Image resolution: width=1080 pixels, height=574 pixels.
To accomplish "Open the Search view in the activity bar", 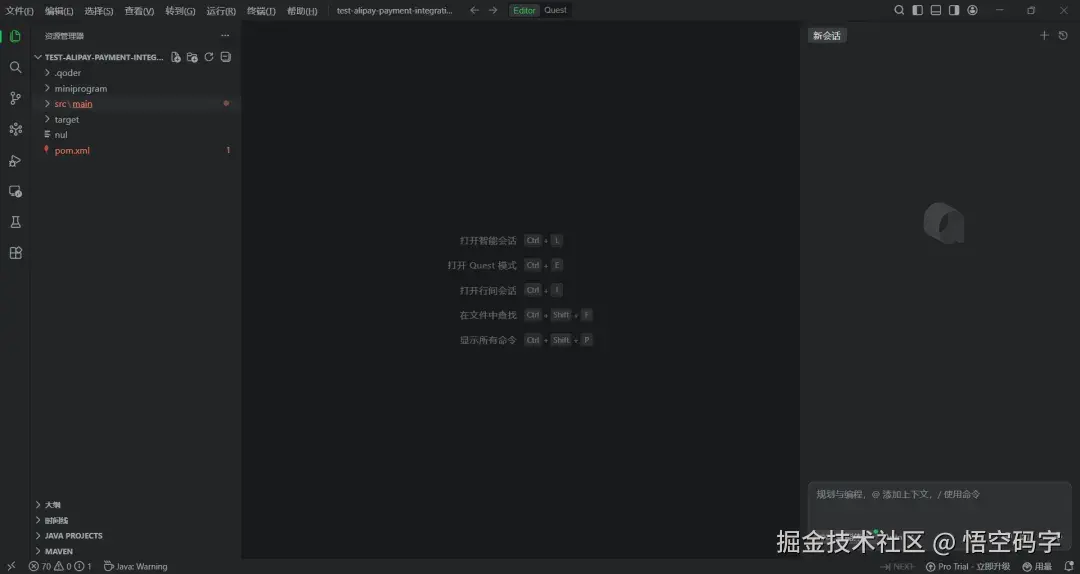I will 15,67.
